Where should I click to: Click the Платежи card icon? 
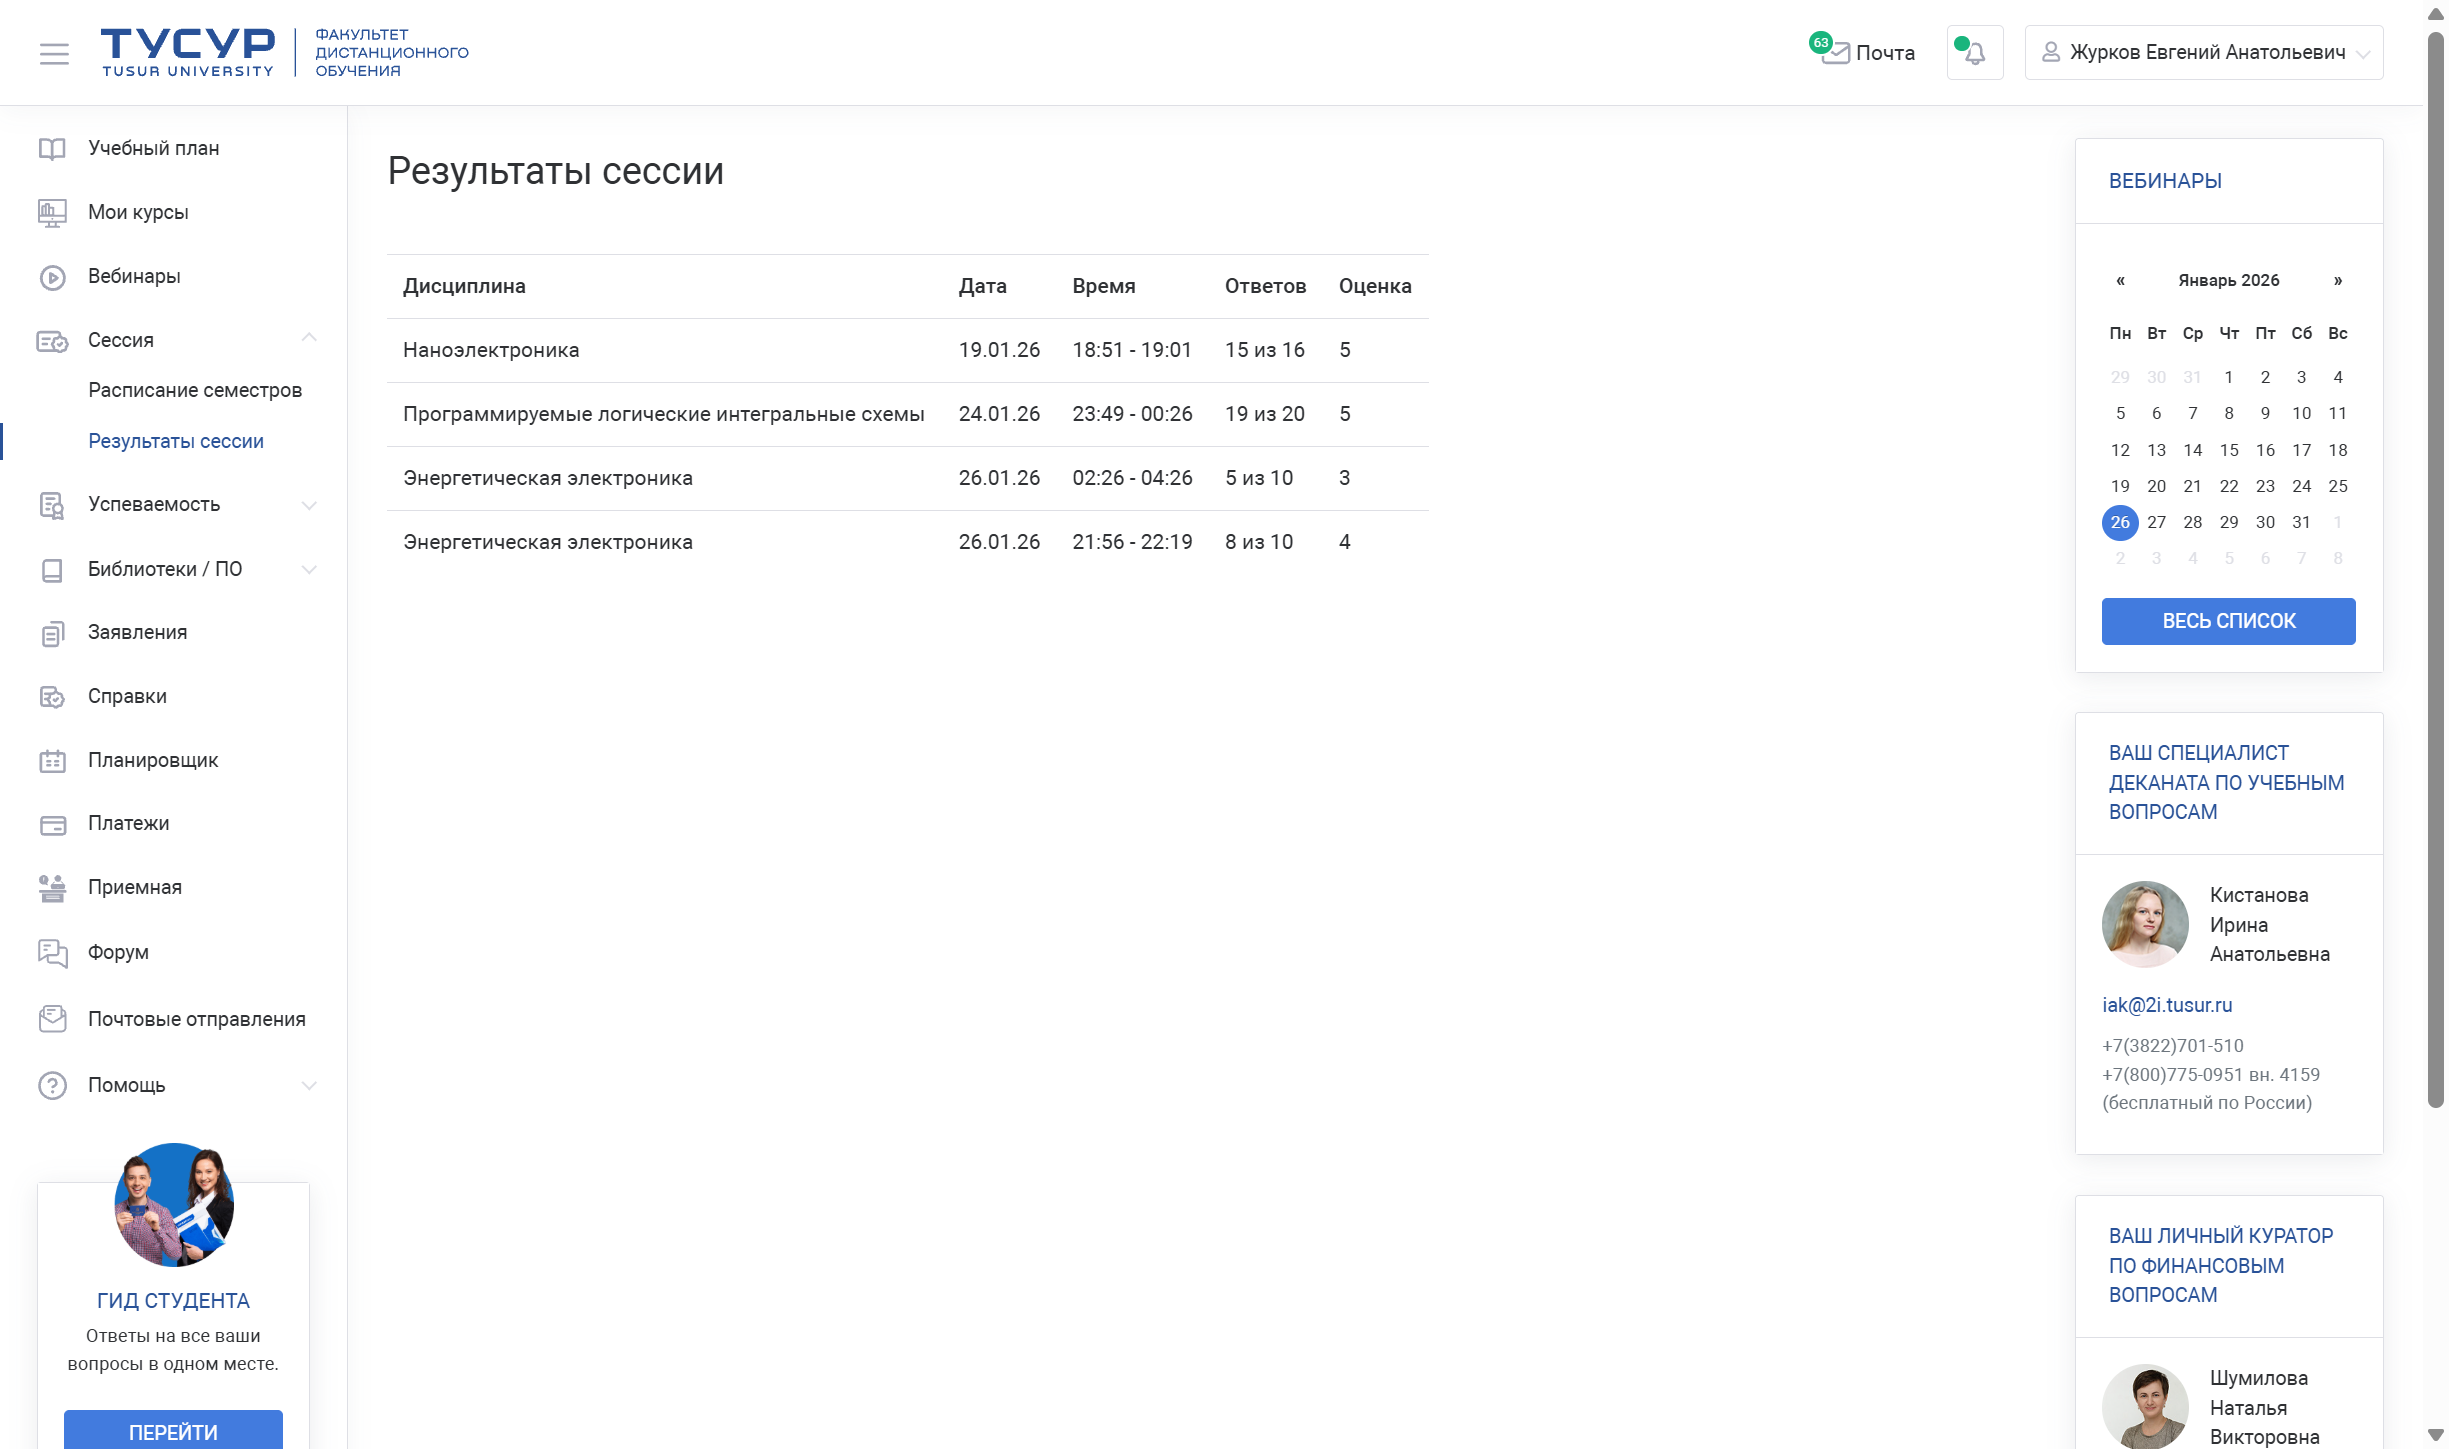point(52,825)
